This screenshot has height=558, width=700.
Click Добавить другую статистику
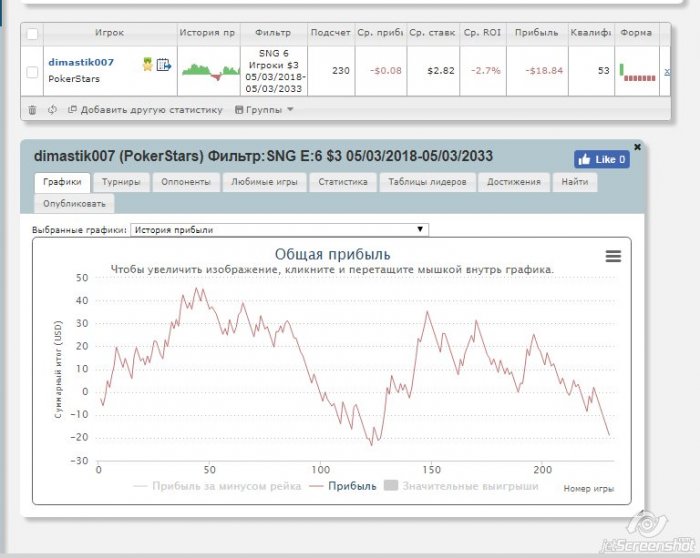click(x=145, y=110)
